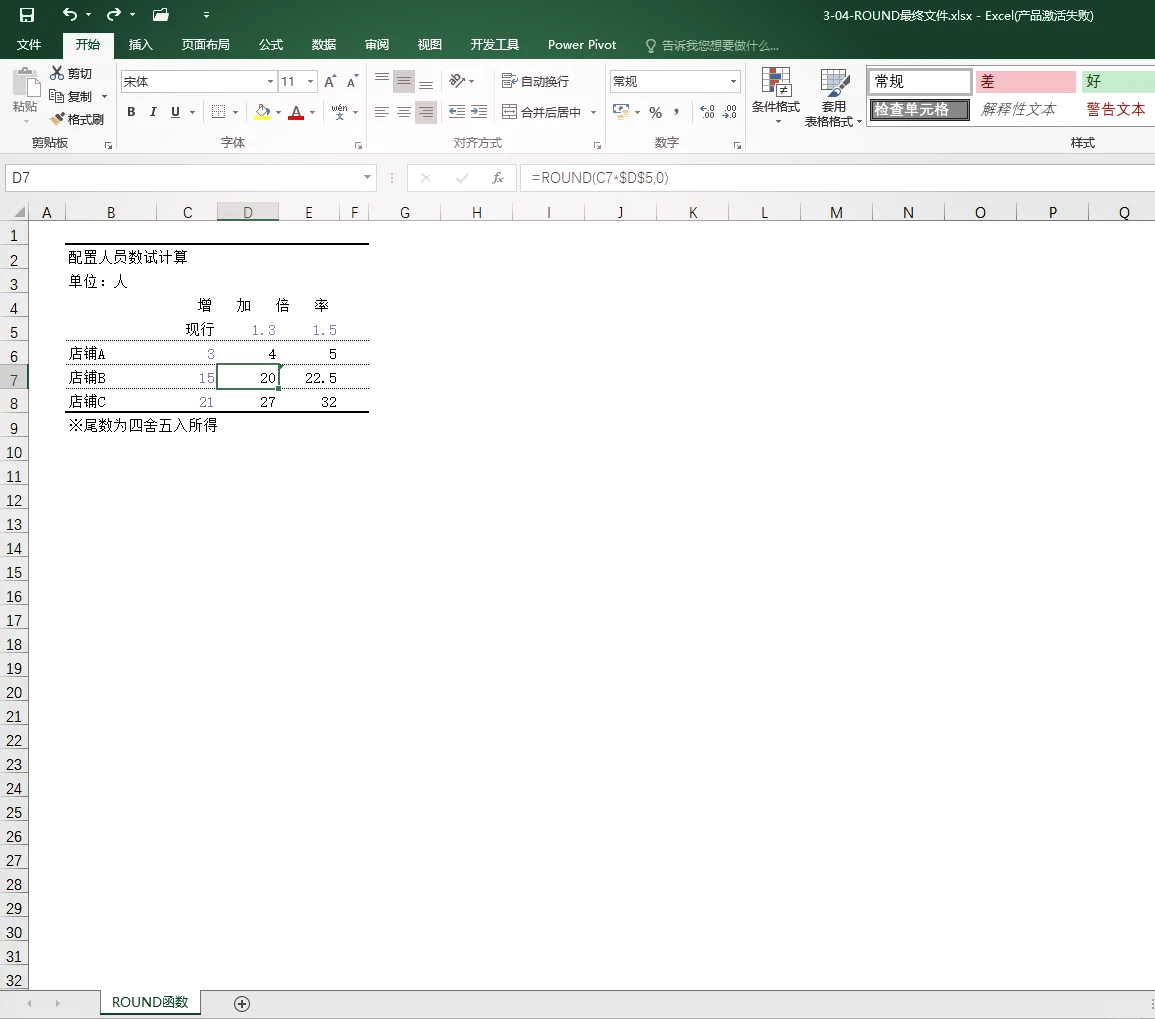Switch to the Power Pivot tab

[x=582, y=45]
